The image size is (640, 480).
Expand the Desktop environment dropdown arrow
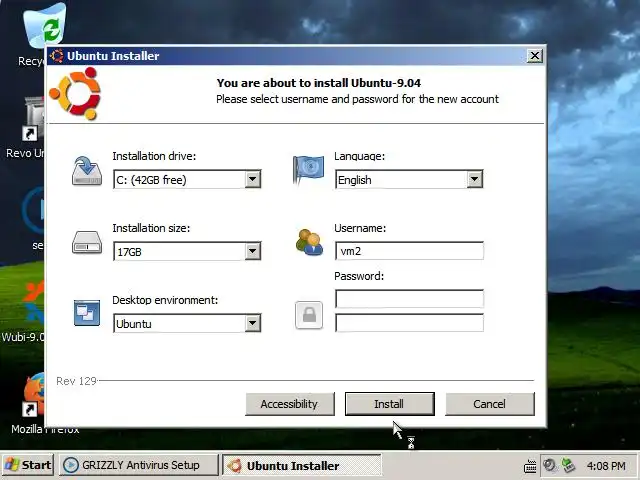point(253,323)
